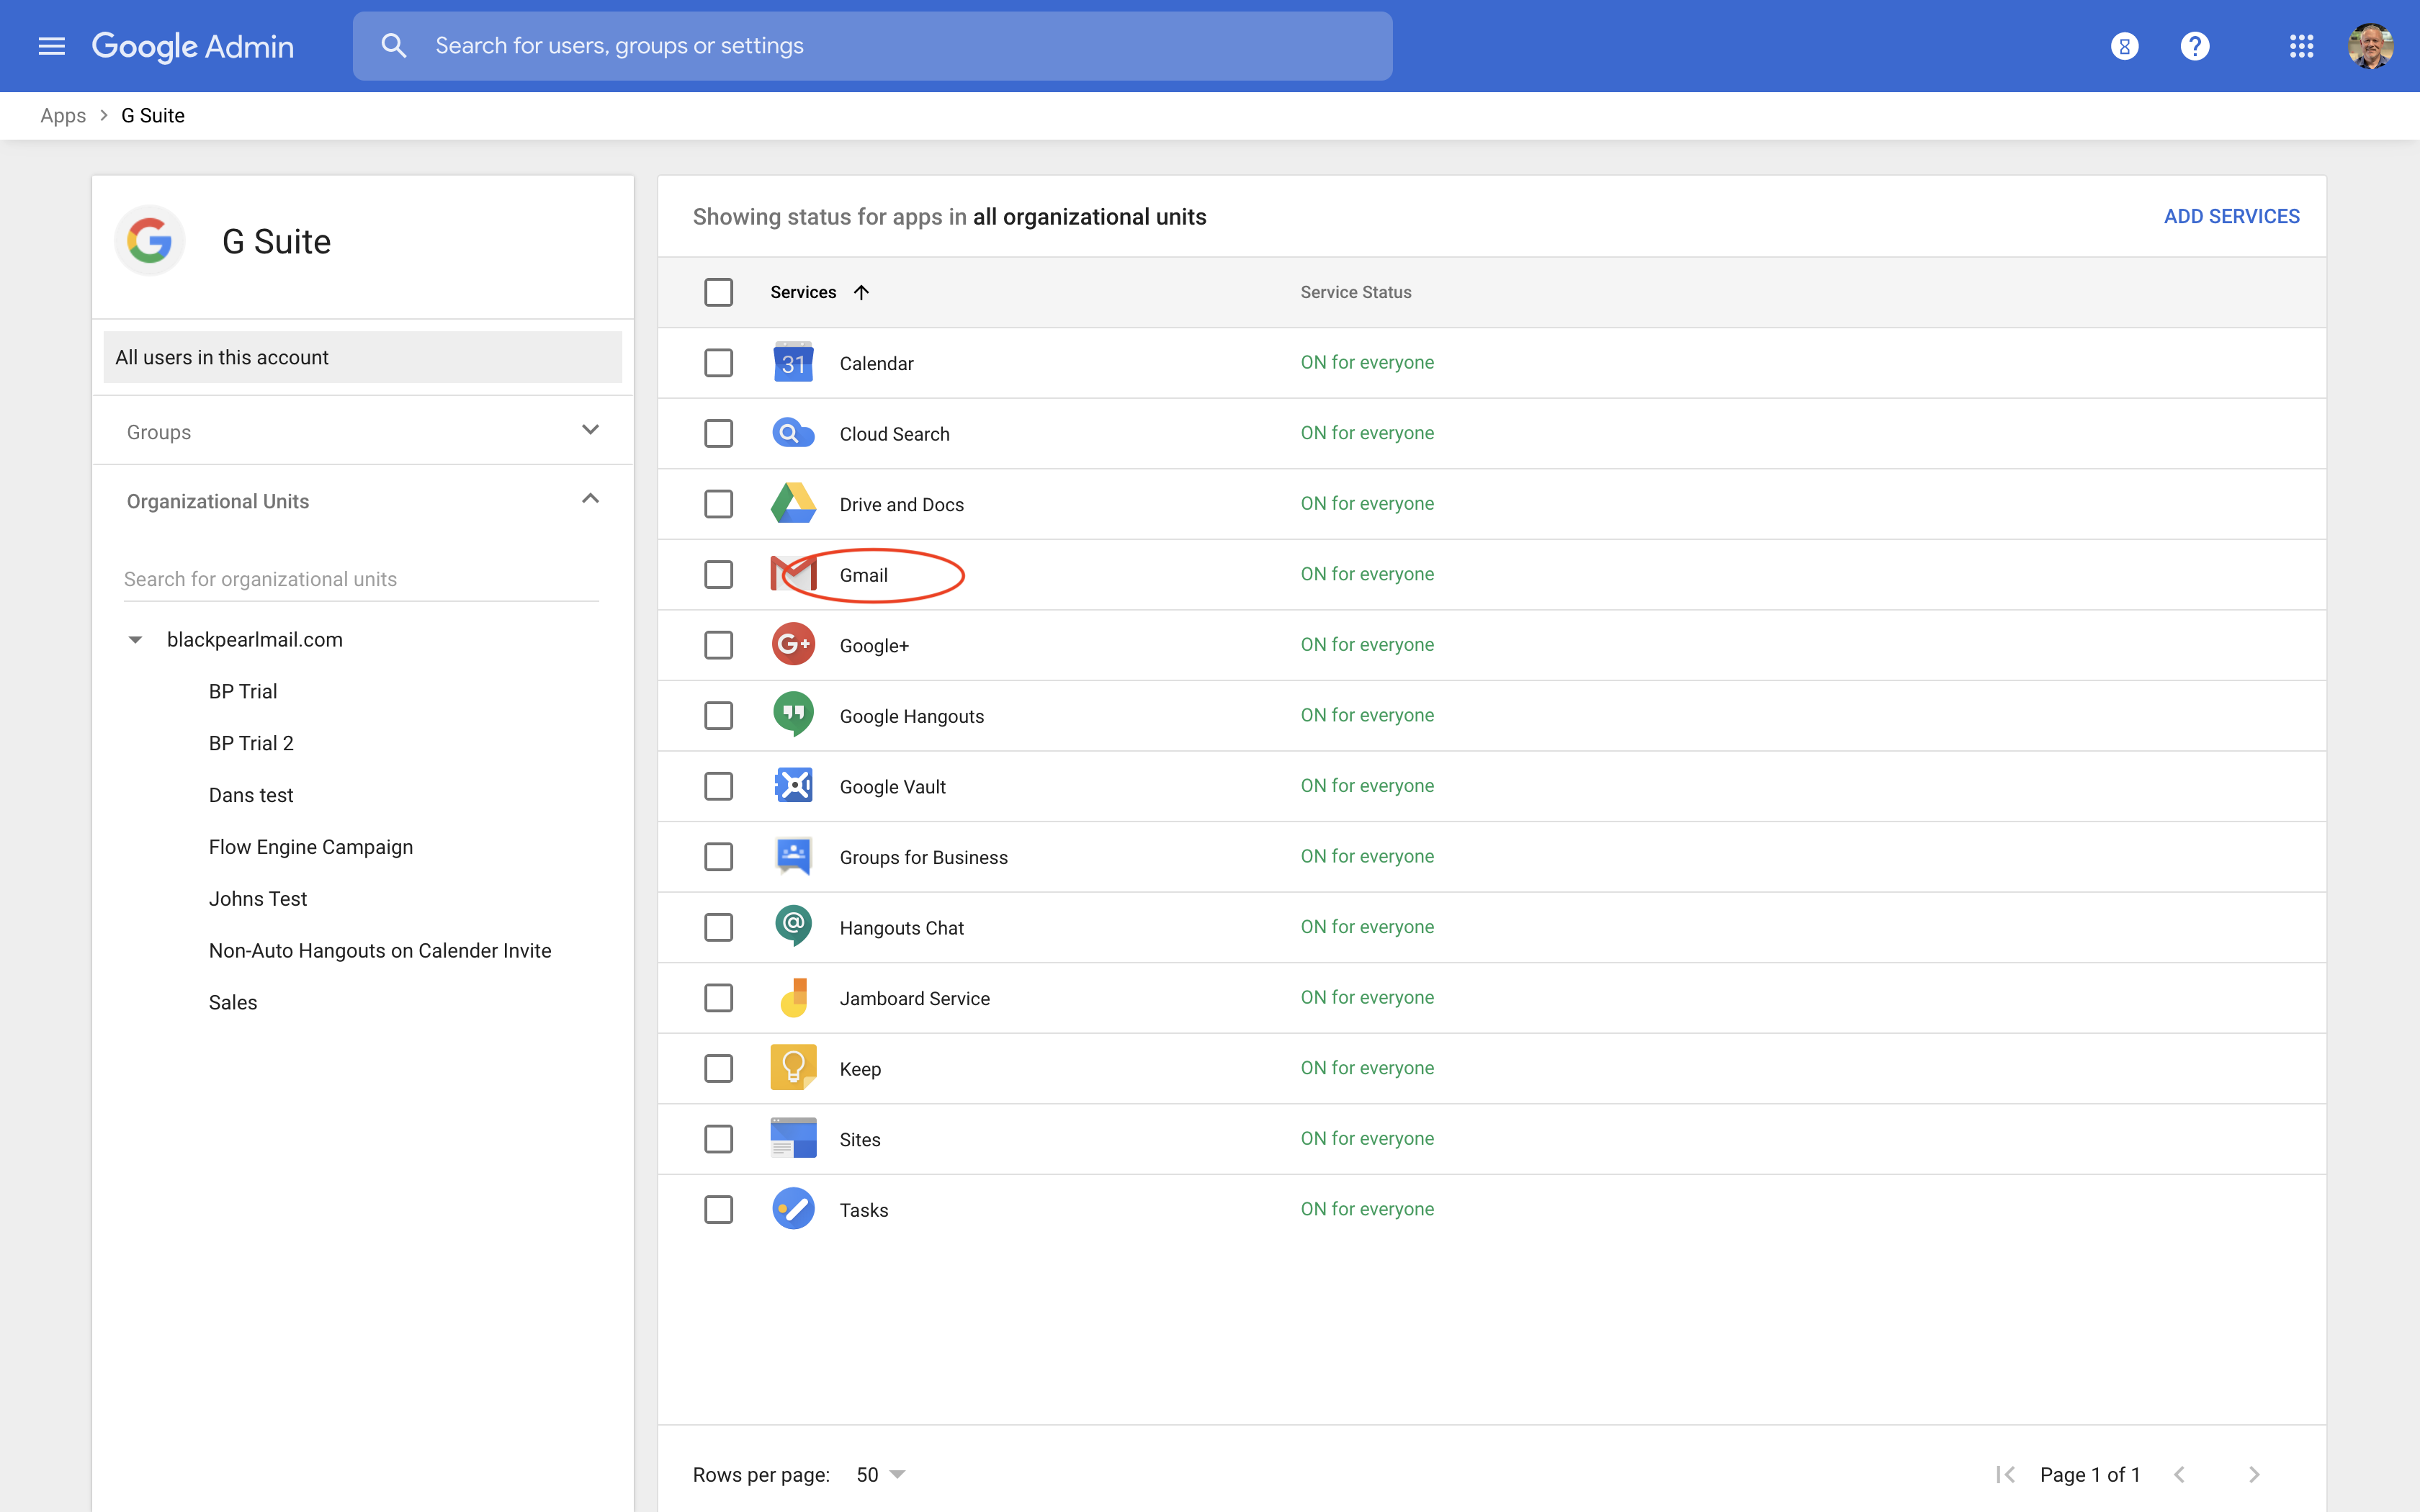Open the hamburger main menu
This screenshot has height=1512, width=2420.
pyautogui.click(x=51, y=46)
